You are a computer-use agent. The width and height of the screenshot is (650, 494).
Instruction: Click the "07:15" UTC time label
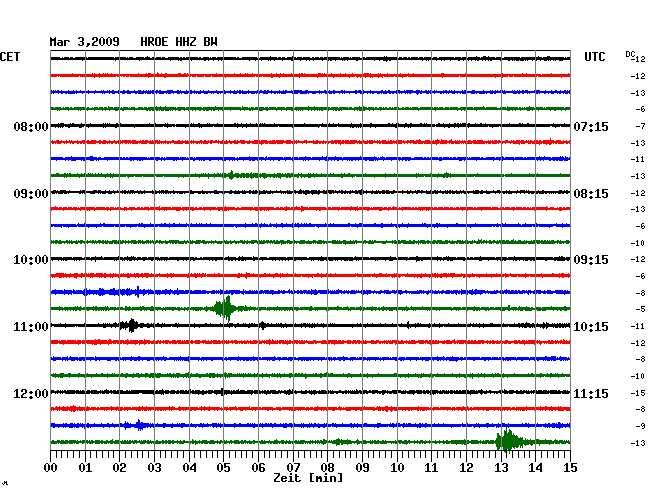(x=591, y=126)
